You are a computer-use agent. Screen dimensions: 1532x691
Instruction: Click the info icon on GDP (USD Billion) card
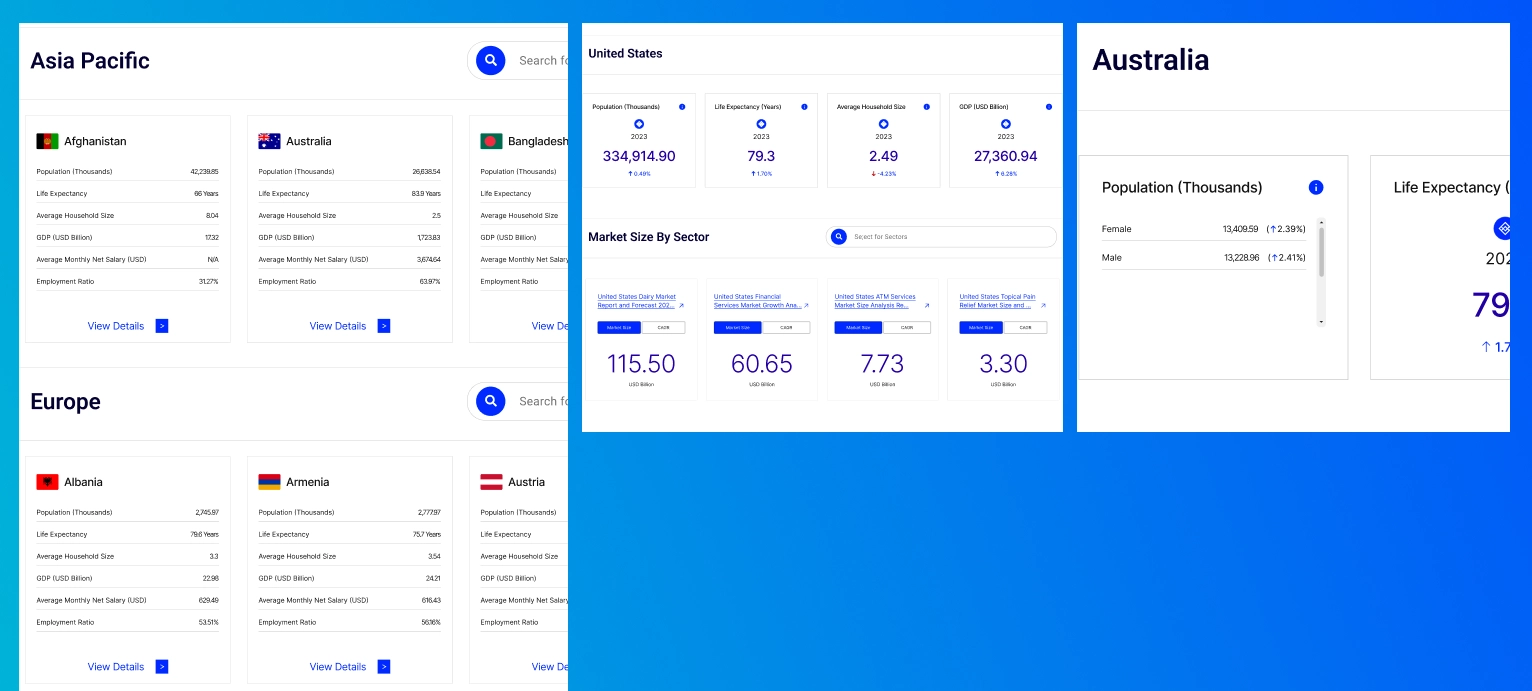(x=1048, y=107)
